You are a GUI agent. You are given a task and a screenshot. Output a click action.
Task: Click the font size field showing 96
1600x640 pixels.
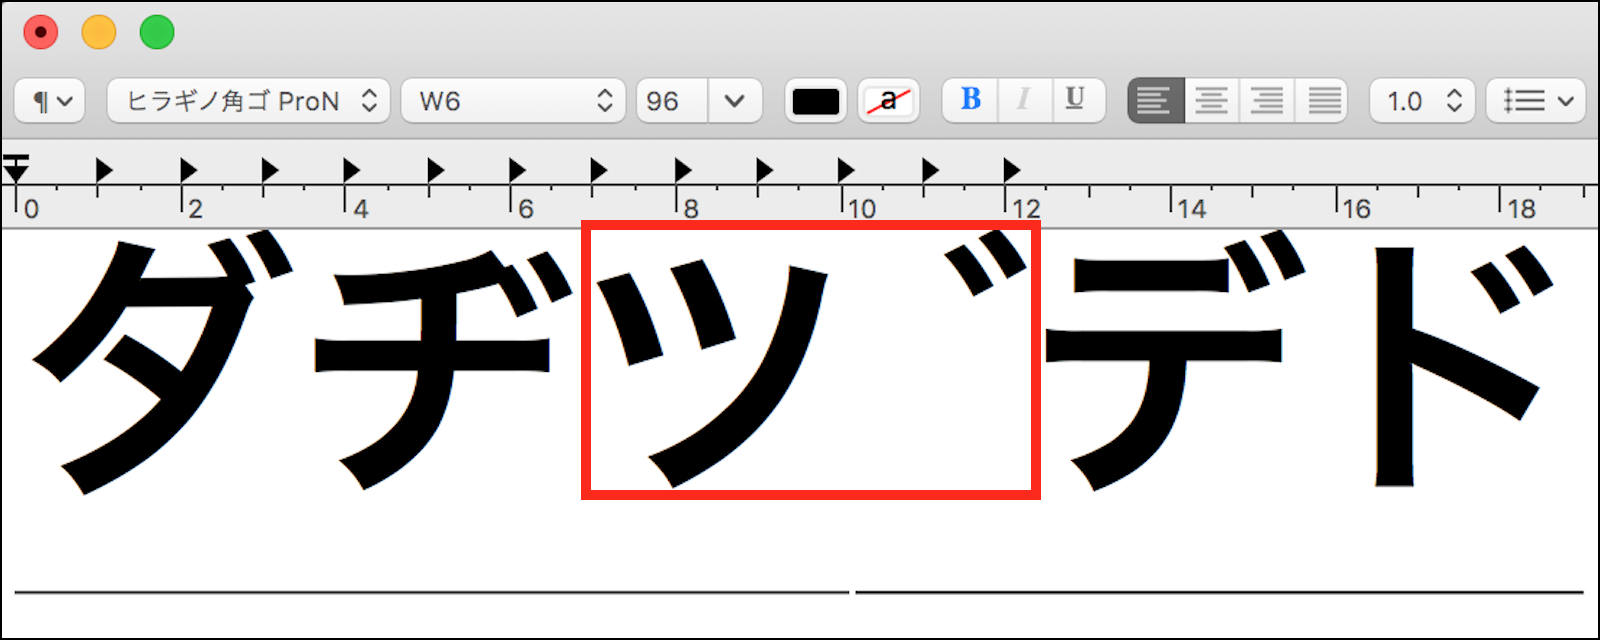[671, 101]
